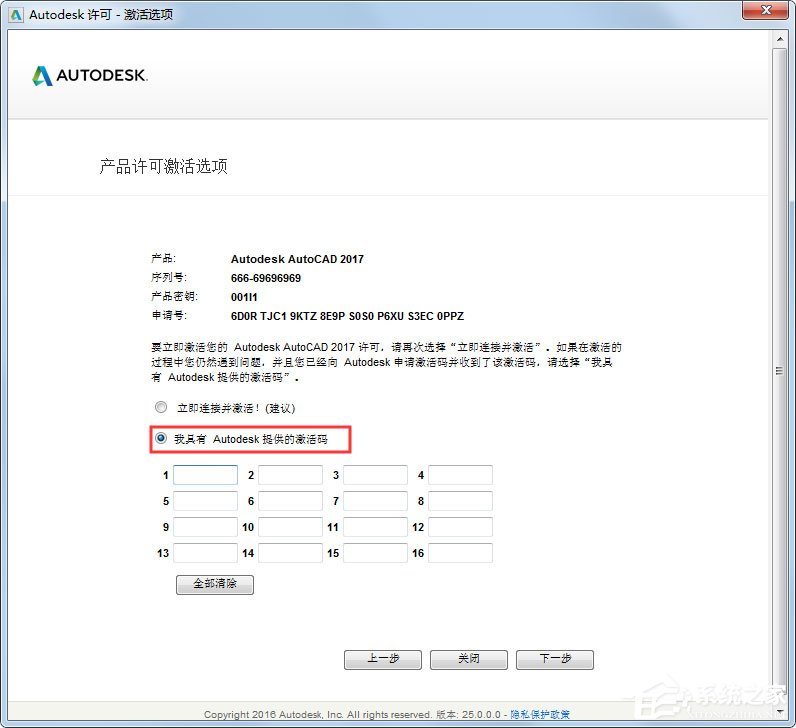Viewport: 796px width, 728px height.
Task: Click the Autodesk title bar app icon
Action: 15,14
